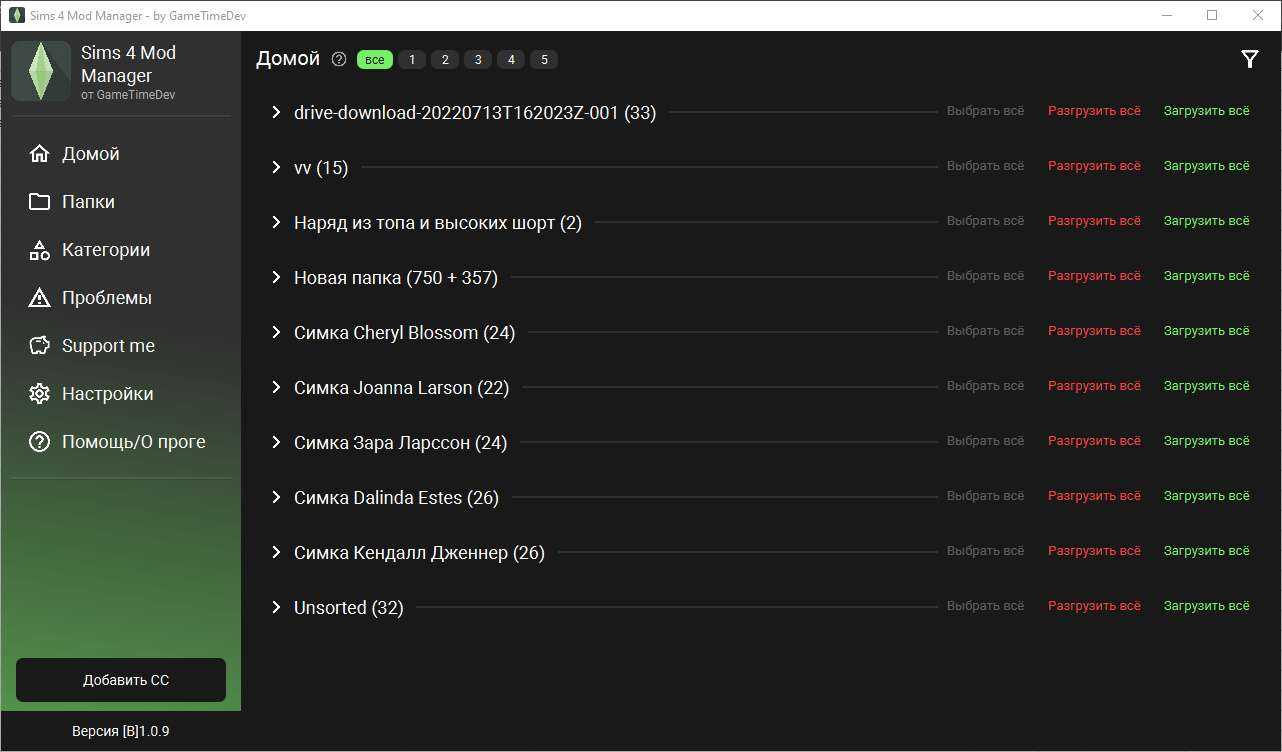Expand the drive-download-20220713T162023Z-001 folder
Viewport: 1282px width, 752px height.
pyautogui.click(x=277, y=113)
